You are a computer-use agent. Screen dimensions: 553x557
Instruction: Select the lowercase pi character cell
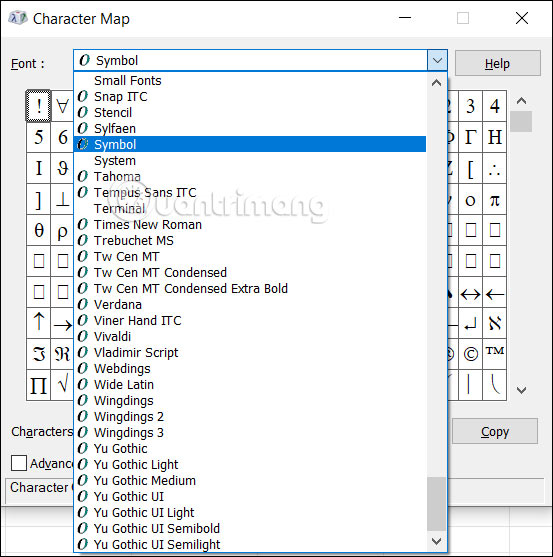click(494, 199)
